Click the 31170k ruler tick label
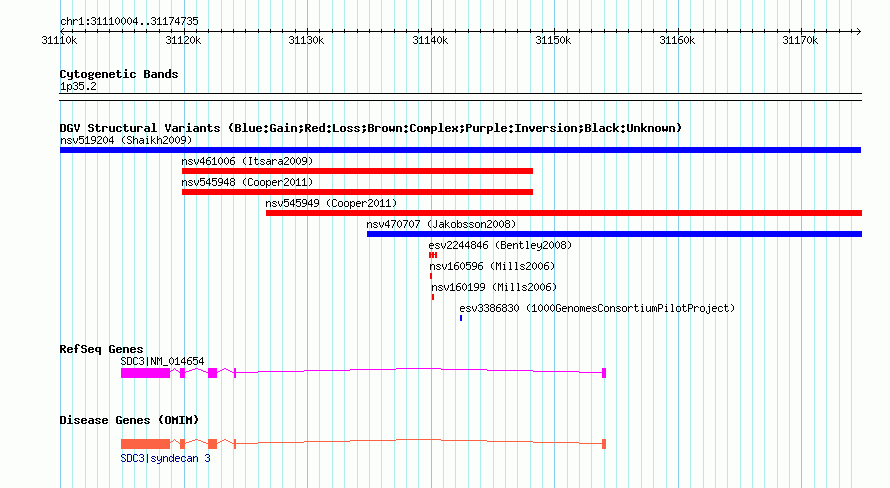The height and width of the screenshot is (488, 890). [x=800, y=40]
